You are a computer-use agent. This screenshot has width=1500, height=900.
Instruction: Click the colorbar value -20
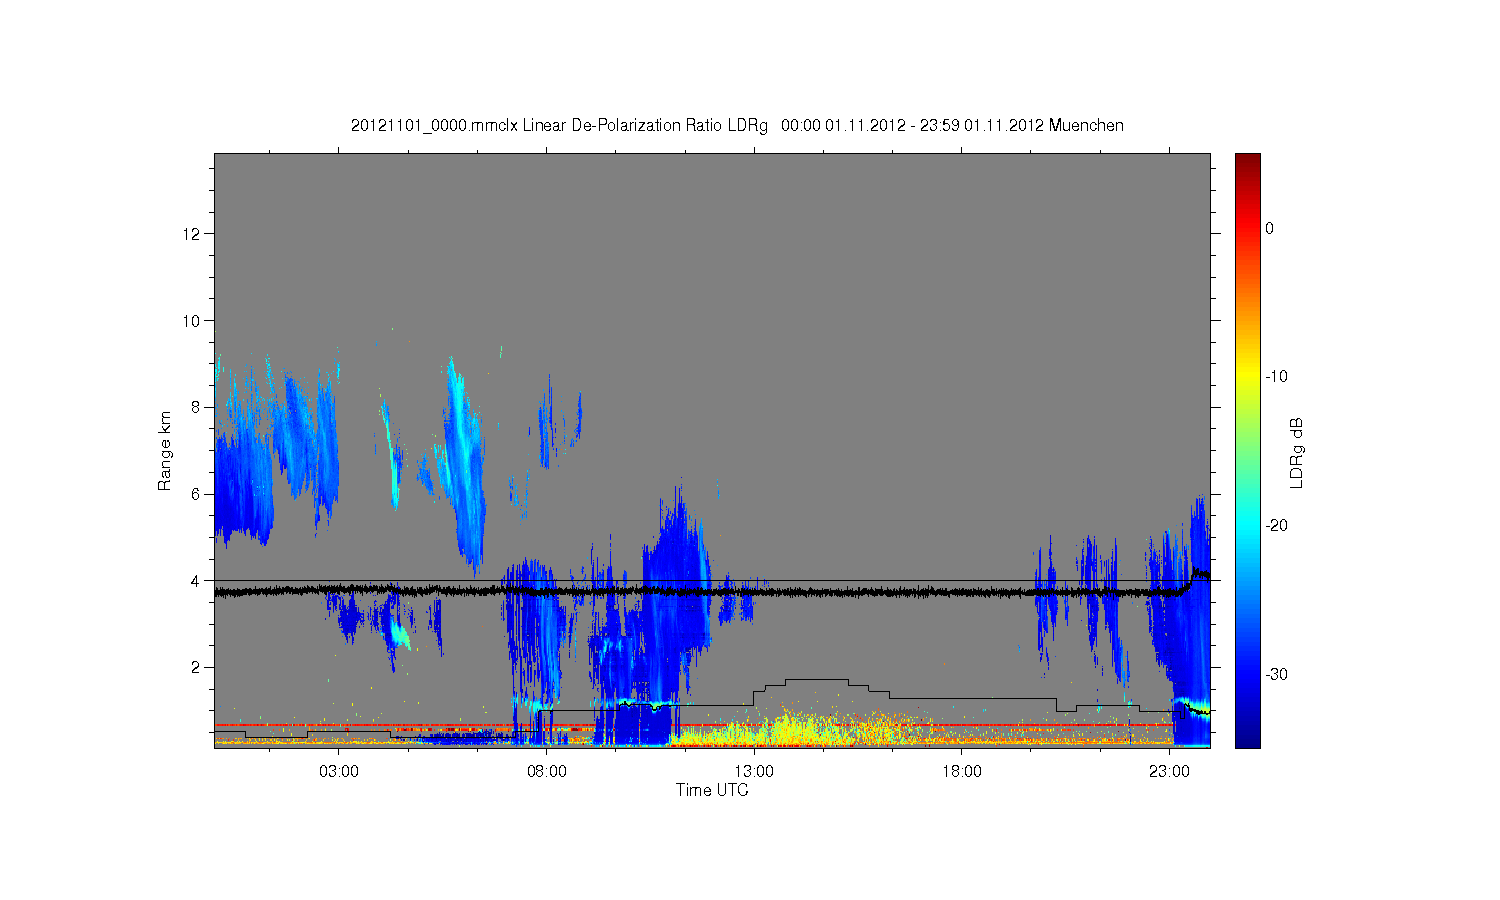pos(1276,526)
